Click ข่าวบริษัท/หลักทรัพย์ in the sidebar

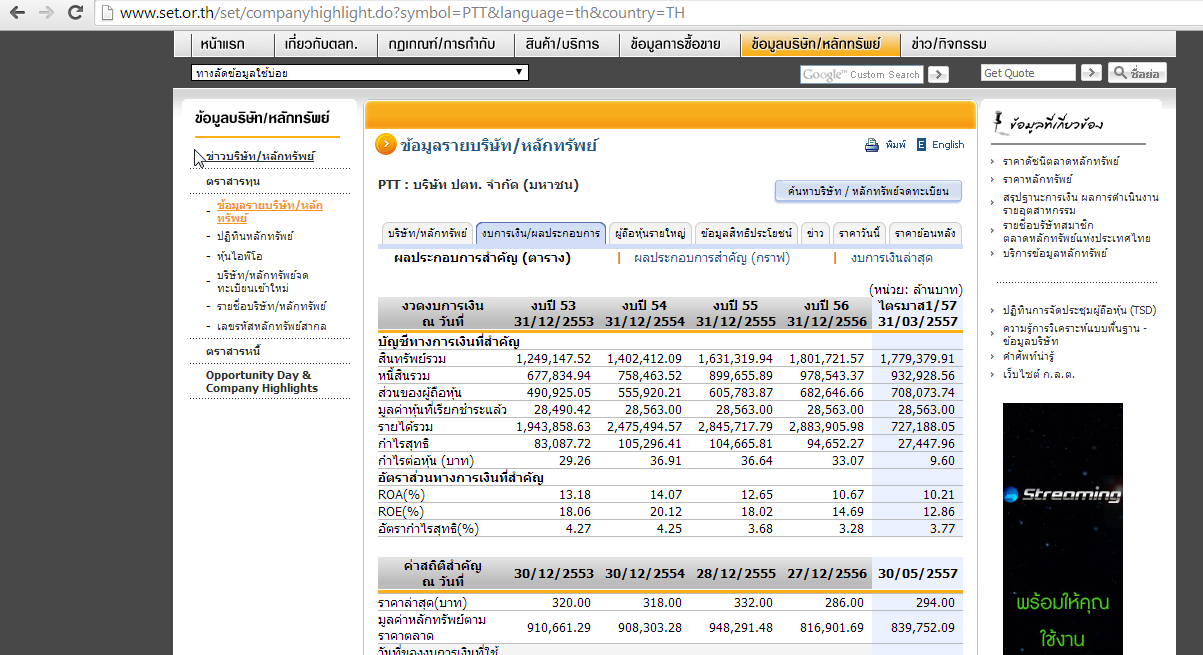260,156
